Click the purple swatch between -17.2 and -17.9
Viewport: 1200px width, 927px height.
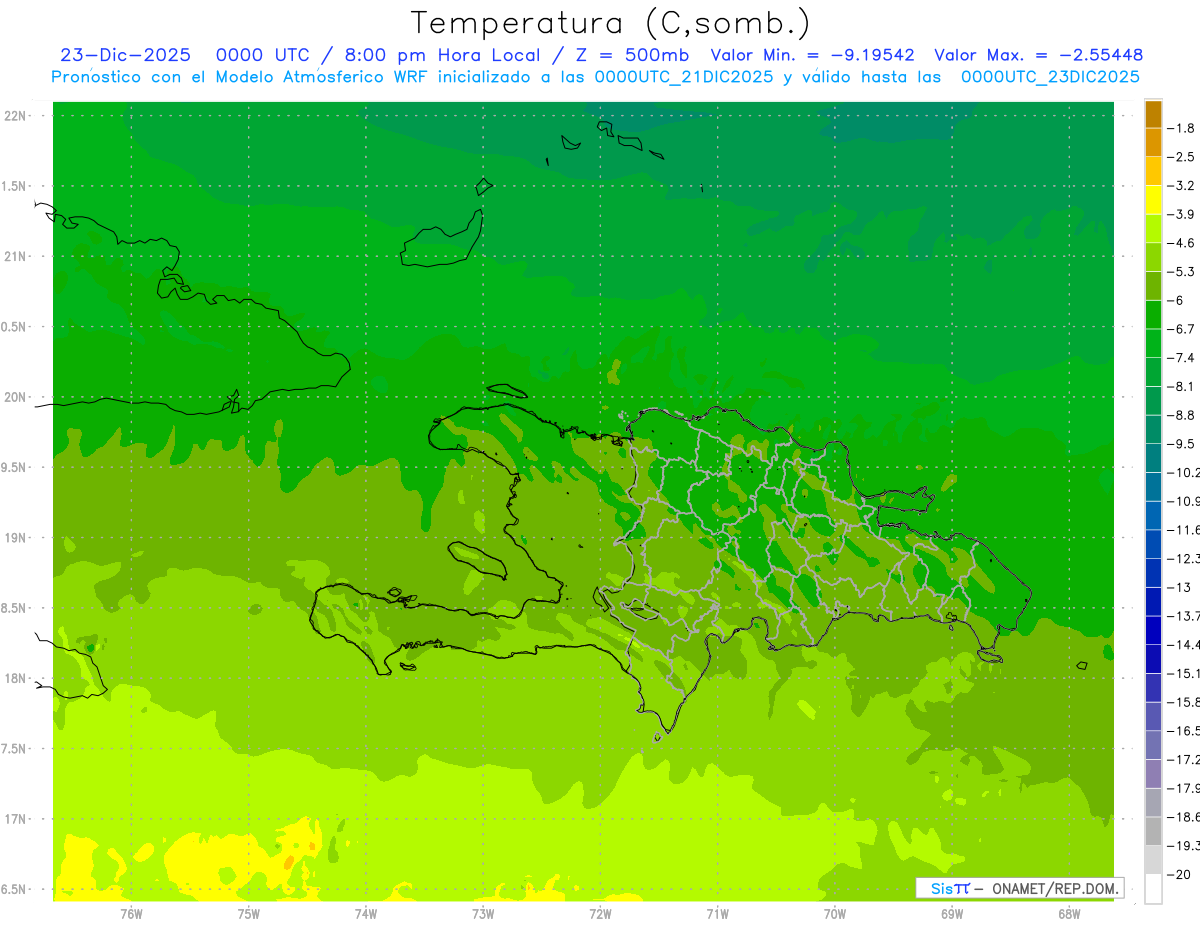click(x=1153, y=774)
